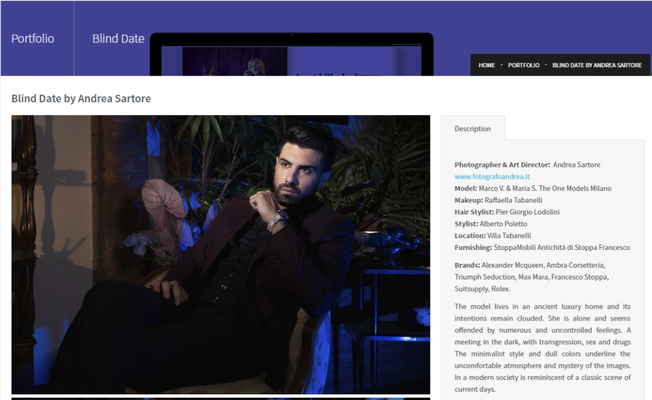Go to HOME in the breadcrumb

[x=487, y=65]
